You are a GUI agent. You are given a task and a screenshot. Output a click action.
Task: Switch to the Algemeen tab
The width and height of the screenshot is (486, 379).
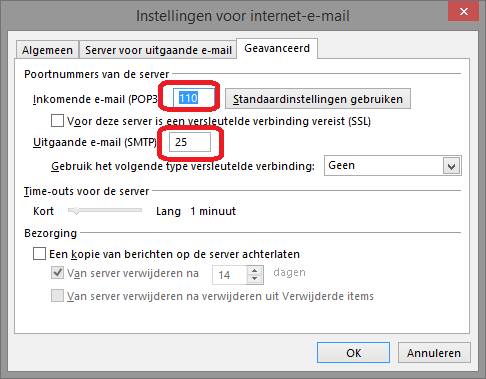point(47,50)
